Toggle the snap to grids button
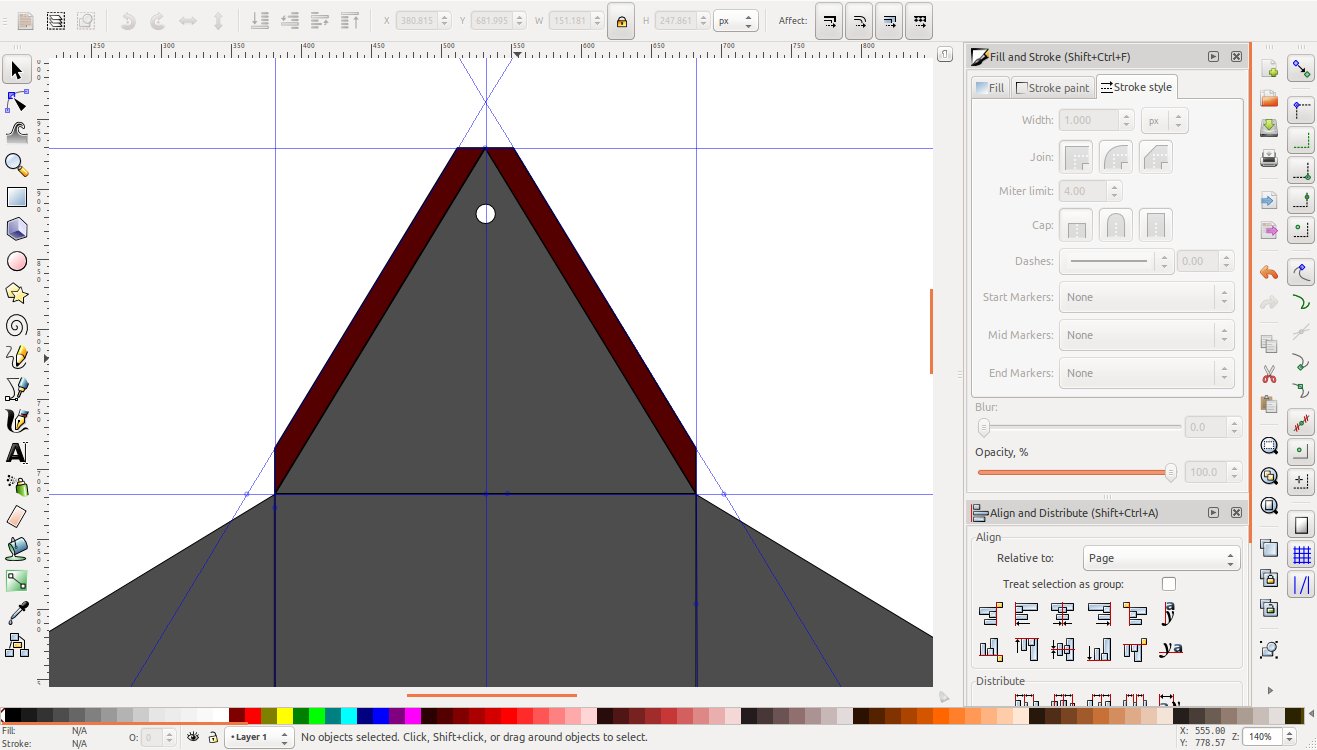The width and height of the screenshot is (1317, 750). [1301, 555]
